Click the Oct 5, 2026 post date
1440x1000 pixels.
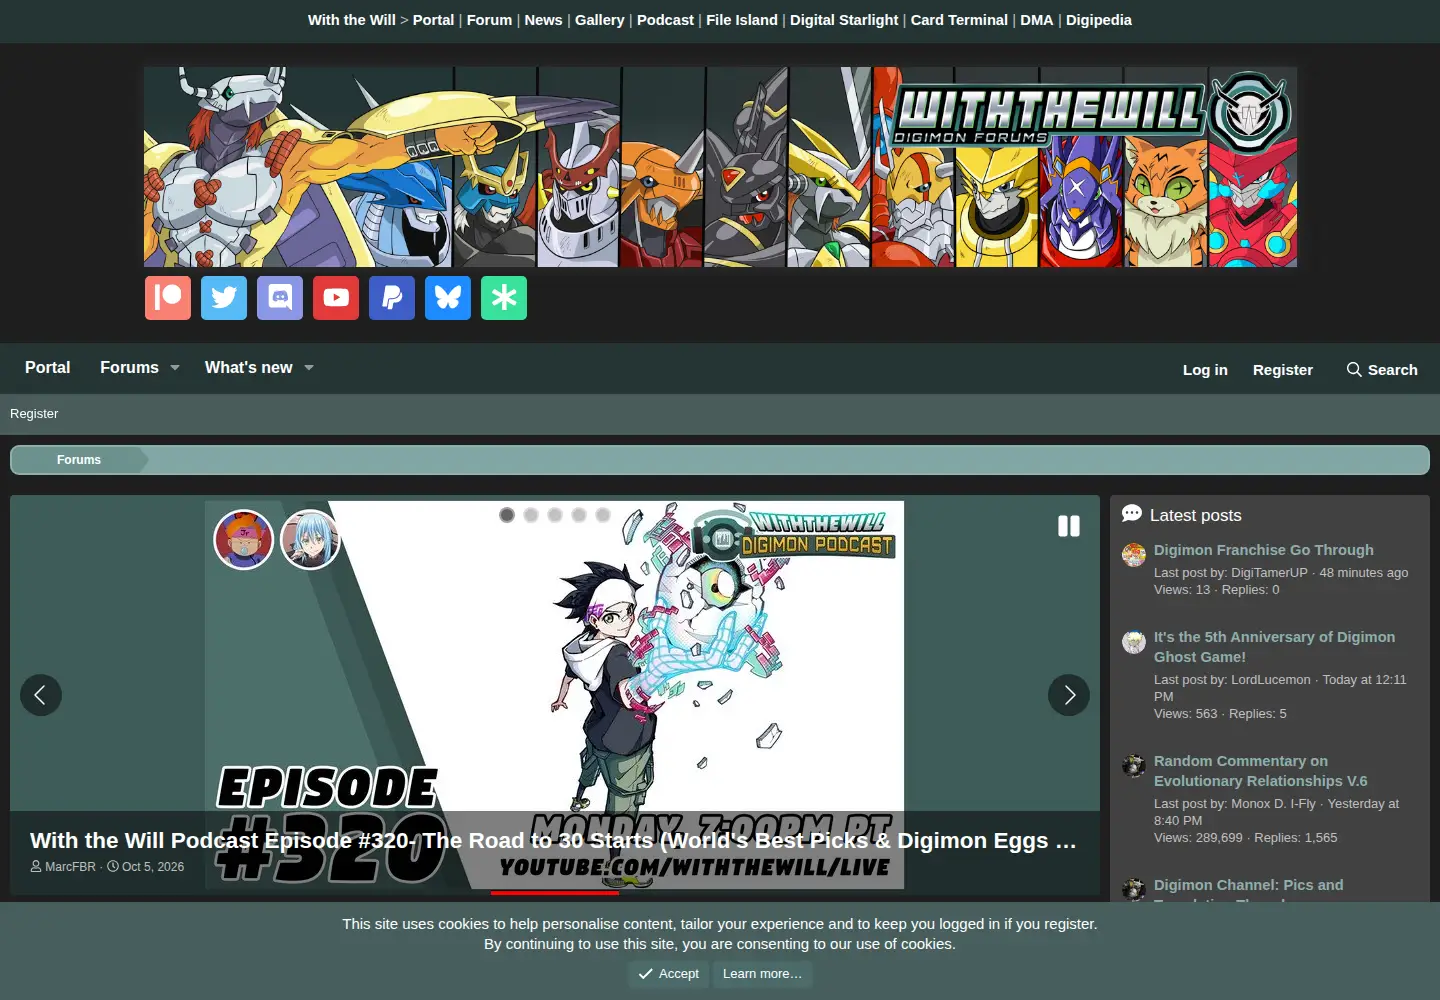(153, 867)
